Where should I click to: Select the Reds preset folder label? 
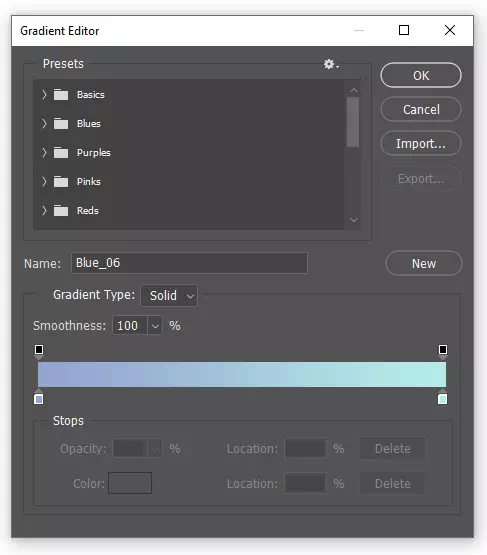point(88,211)
